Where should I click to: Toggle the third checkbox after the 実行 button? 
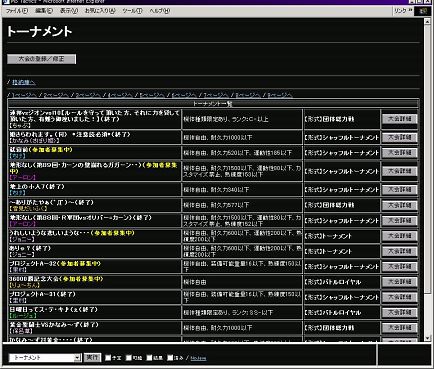(x=149, y=358)
